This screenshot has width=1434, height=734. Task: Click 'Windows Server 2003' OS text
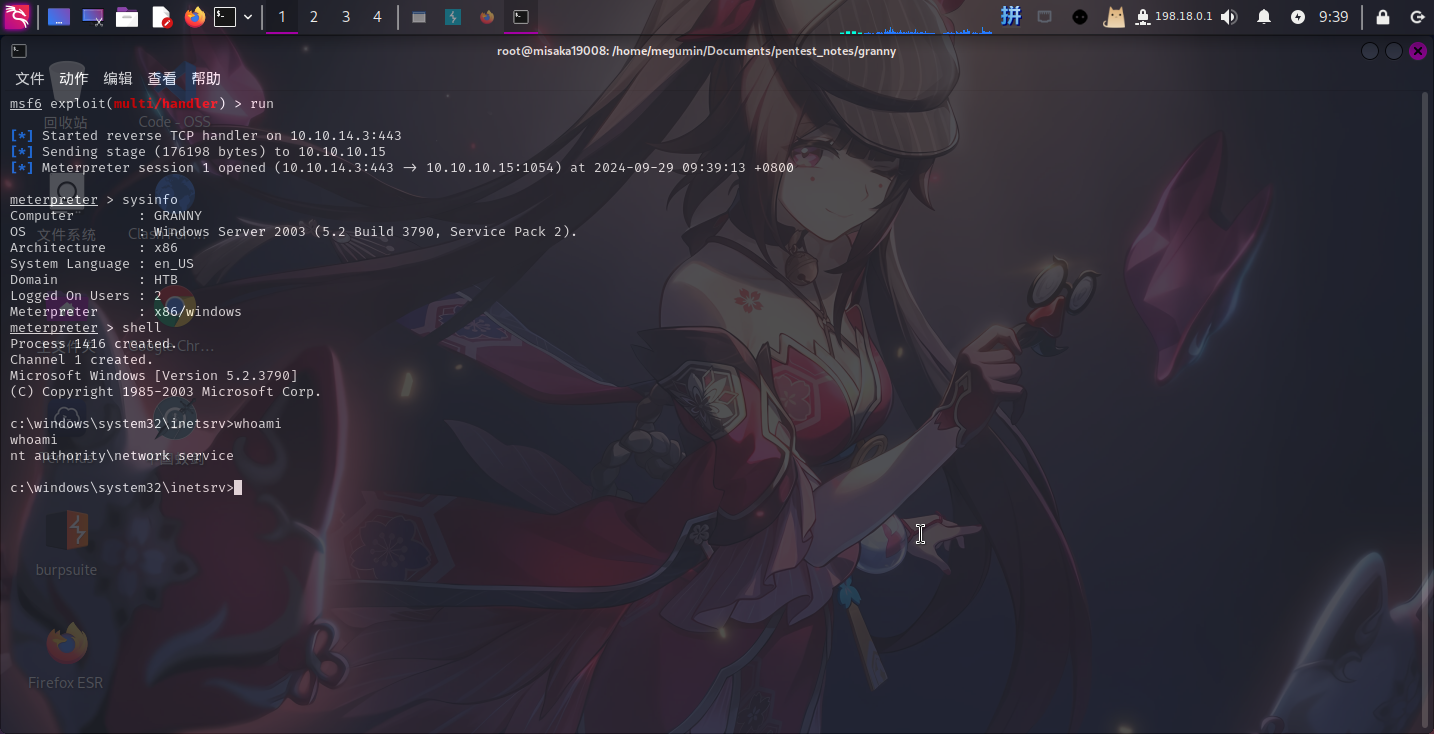[230, 232]
